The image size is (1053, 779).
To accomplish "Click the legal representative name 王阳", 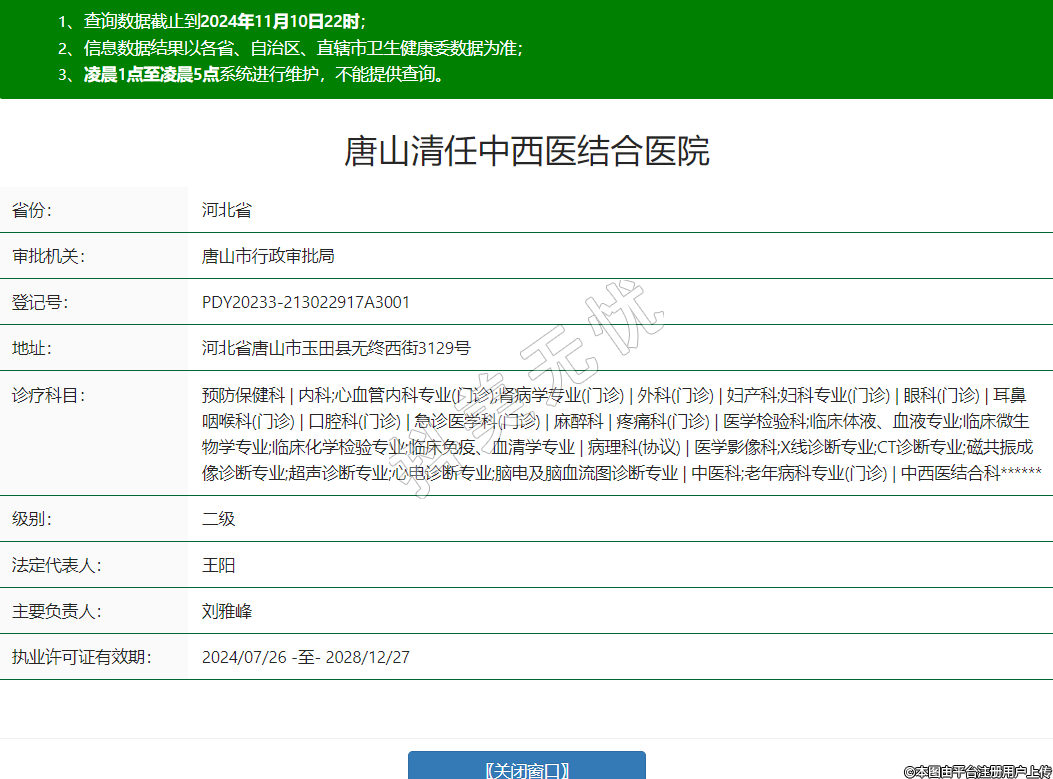I will click(x=218, y=565).
